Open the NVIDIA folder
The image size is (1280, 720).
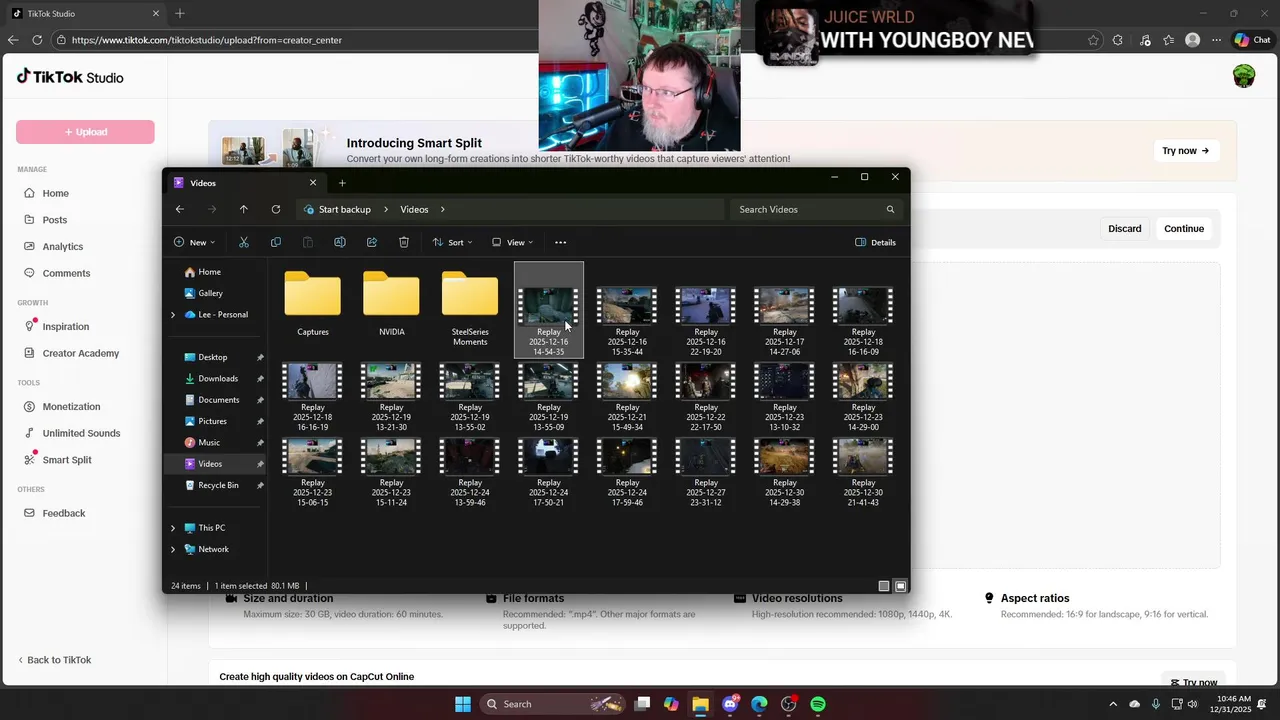(392, 304)
